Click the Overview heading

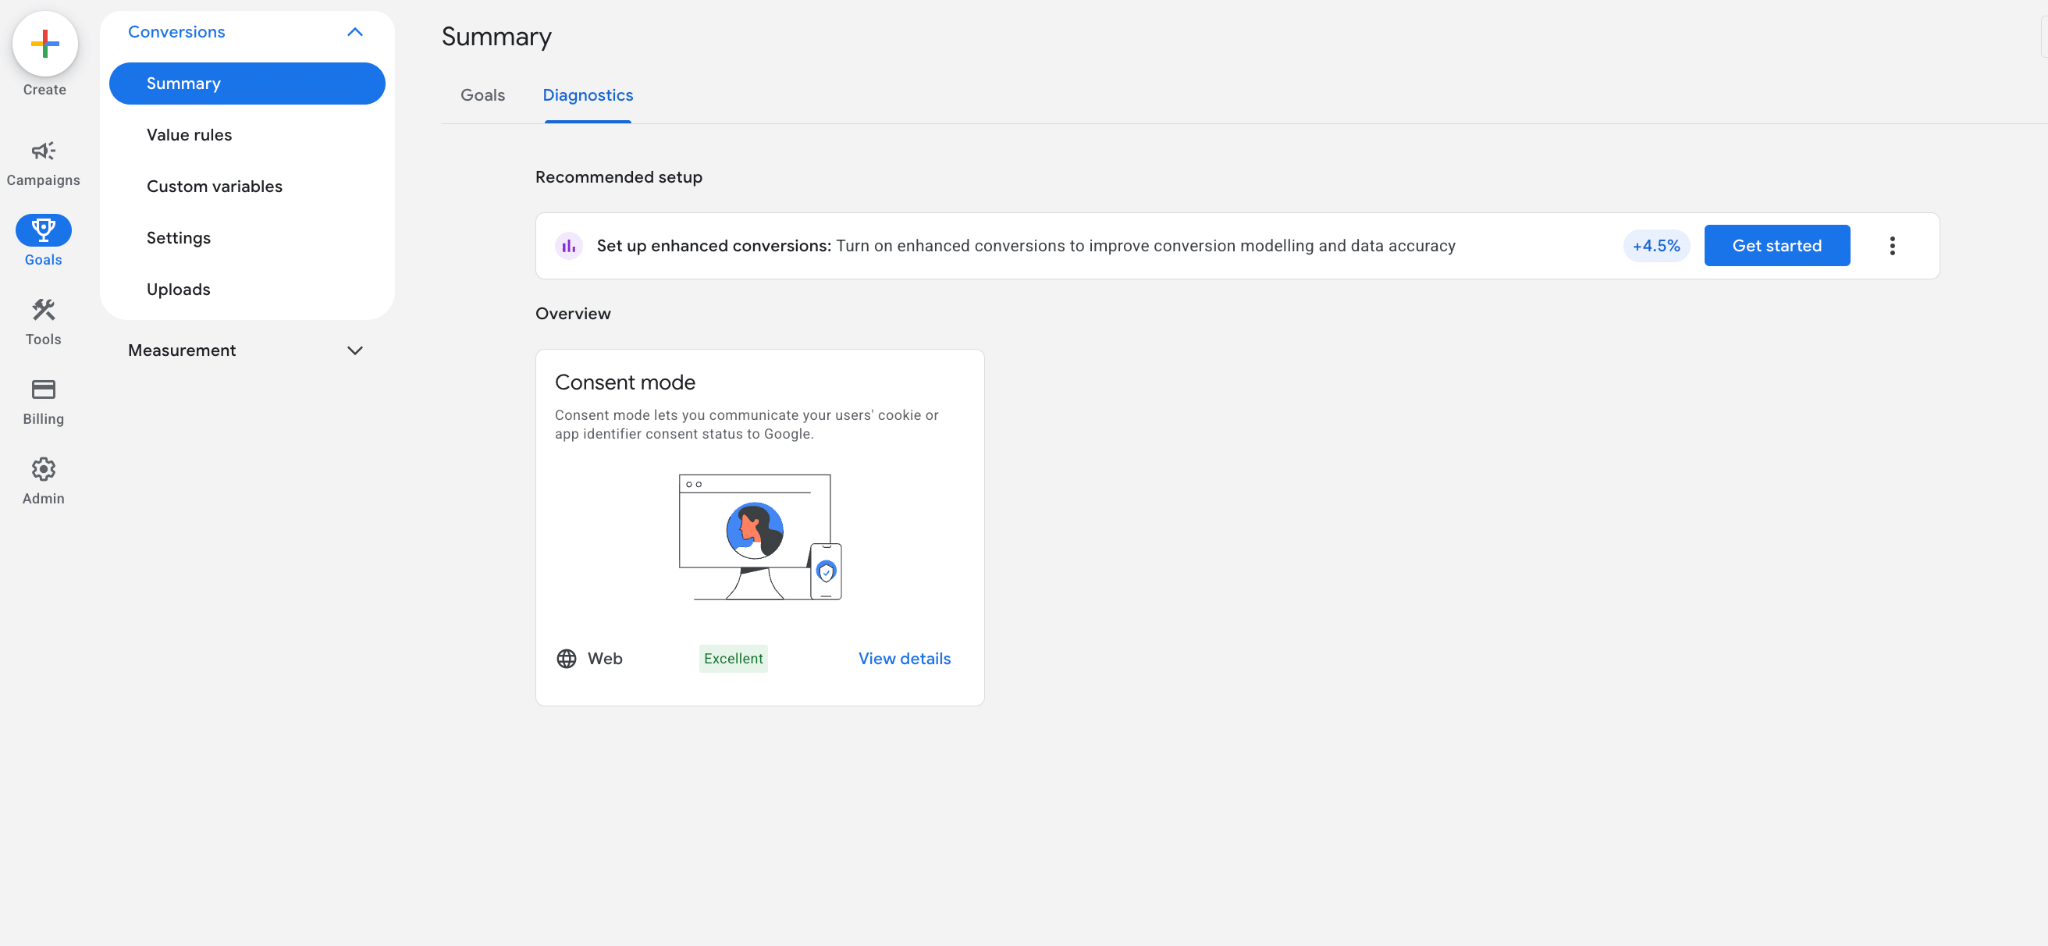[573, 313]
